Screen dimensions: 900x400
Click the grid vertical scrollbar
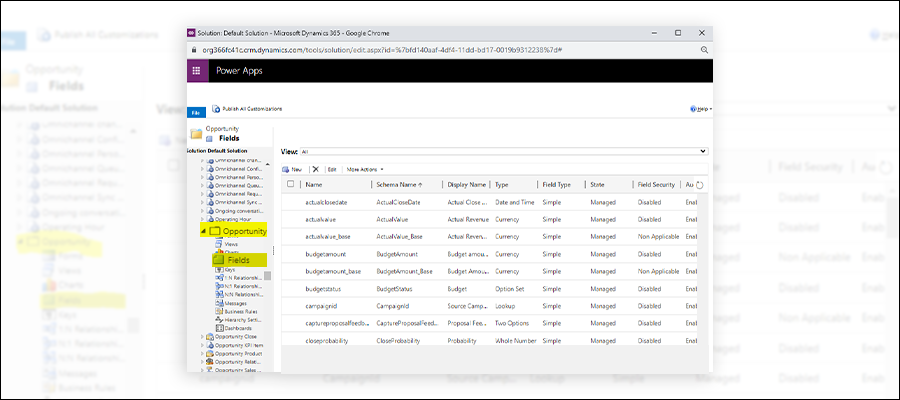(x=704, y=269)
